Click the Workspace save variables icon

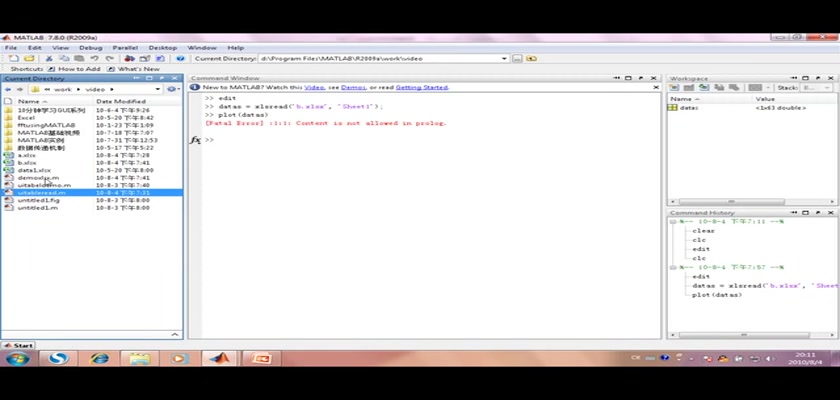(719, 87)
